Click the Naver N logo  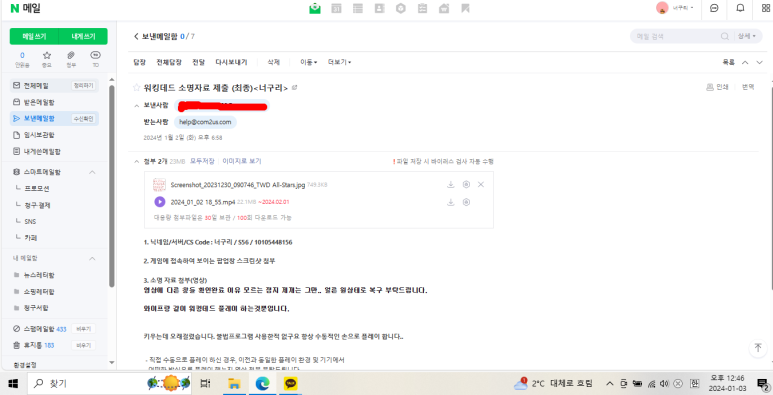point(14,8)
